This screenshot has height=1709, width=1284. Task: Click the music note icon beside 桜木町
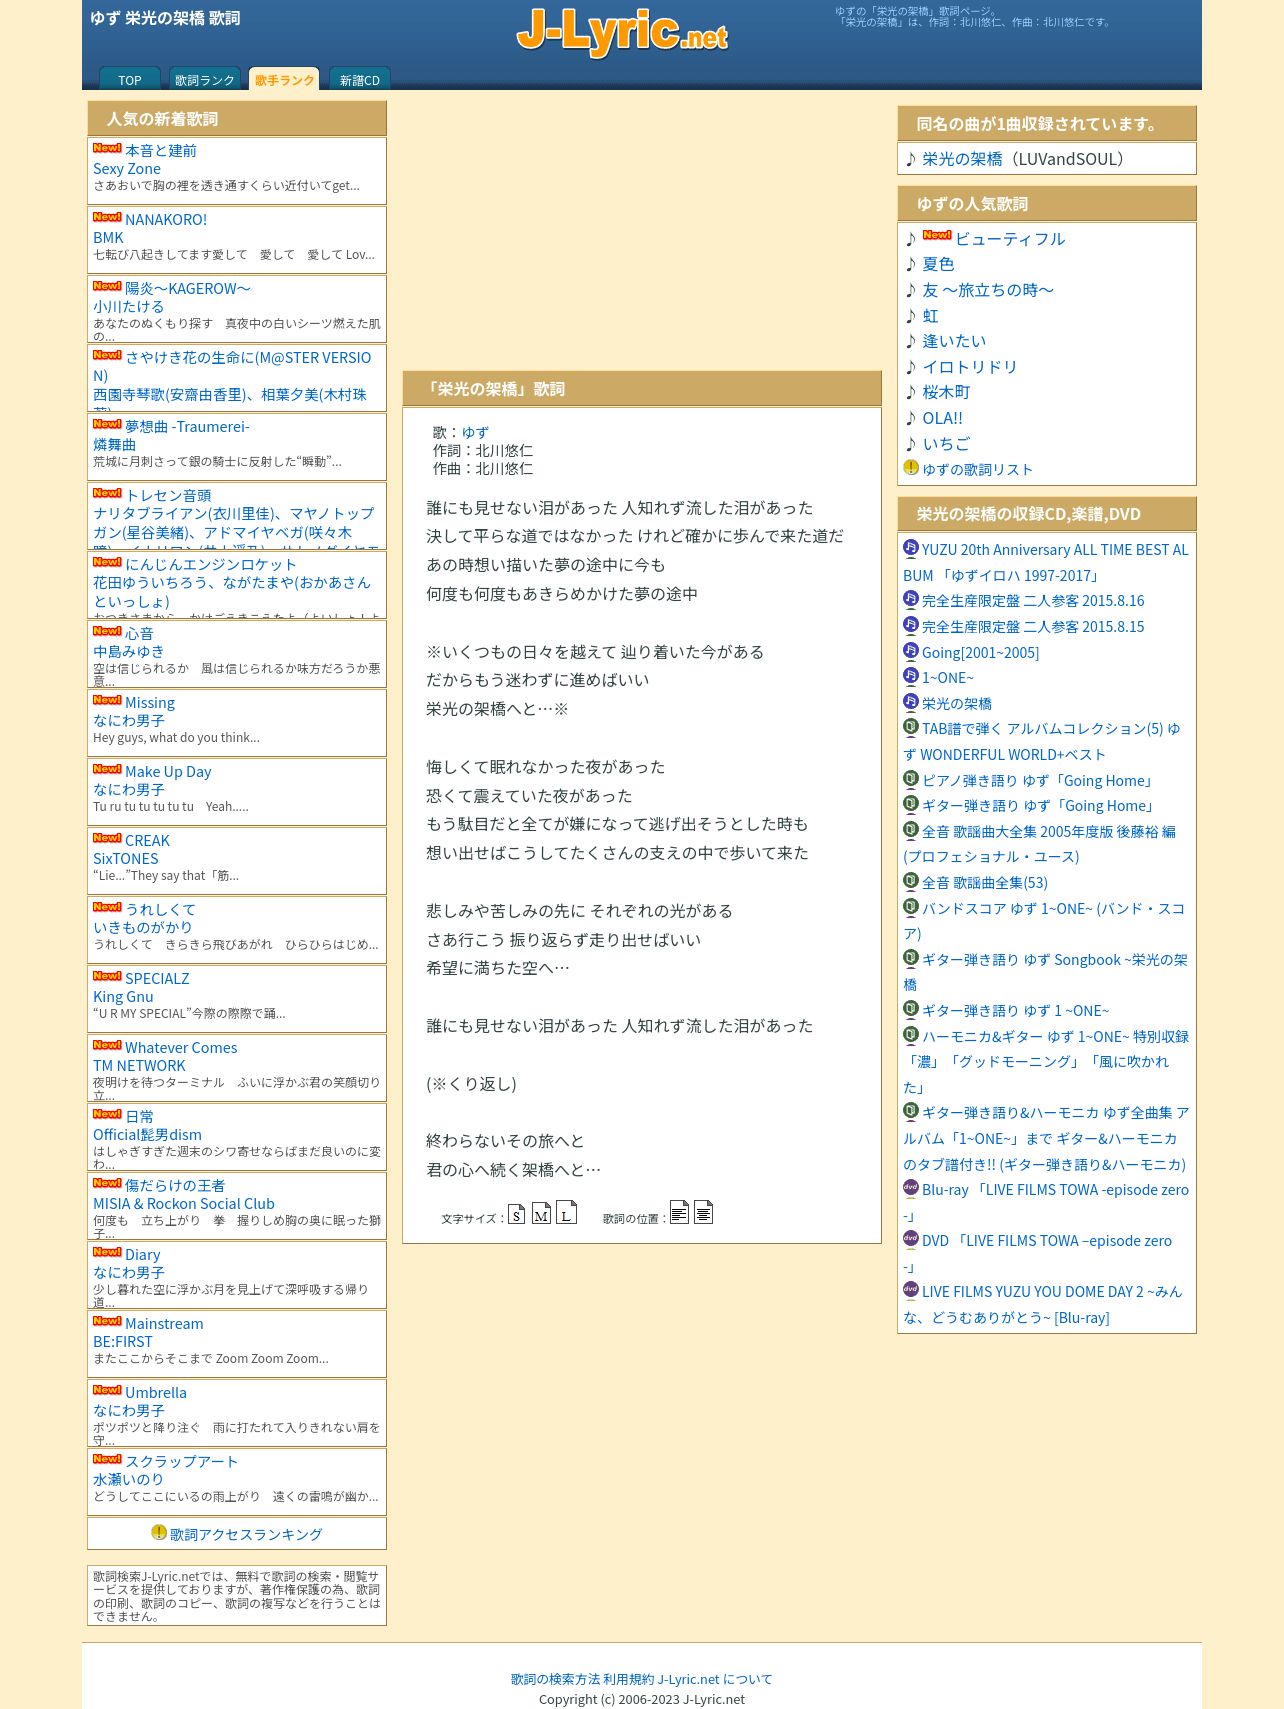coord(911,392)
